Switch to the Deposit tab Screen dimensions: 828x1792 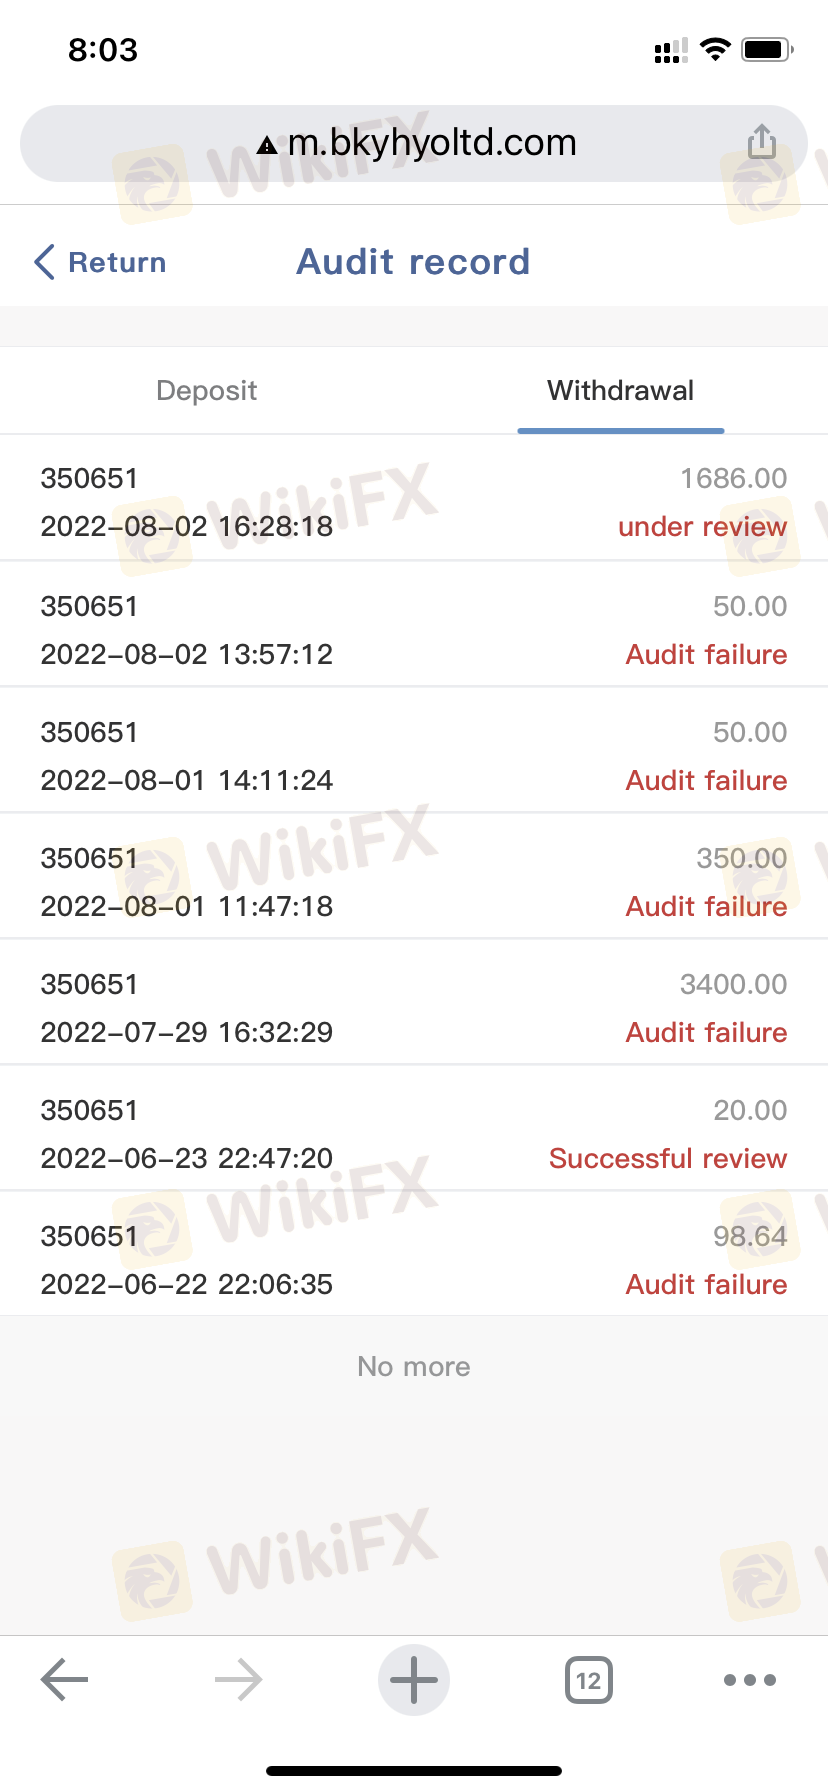[x=207, y=391]
